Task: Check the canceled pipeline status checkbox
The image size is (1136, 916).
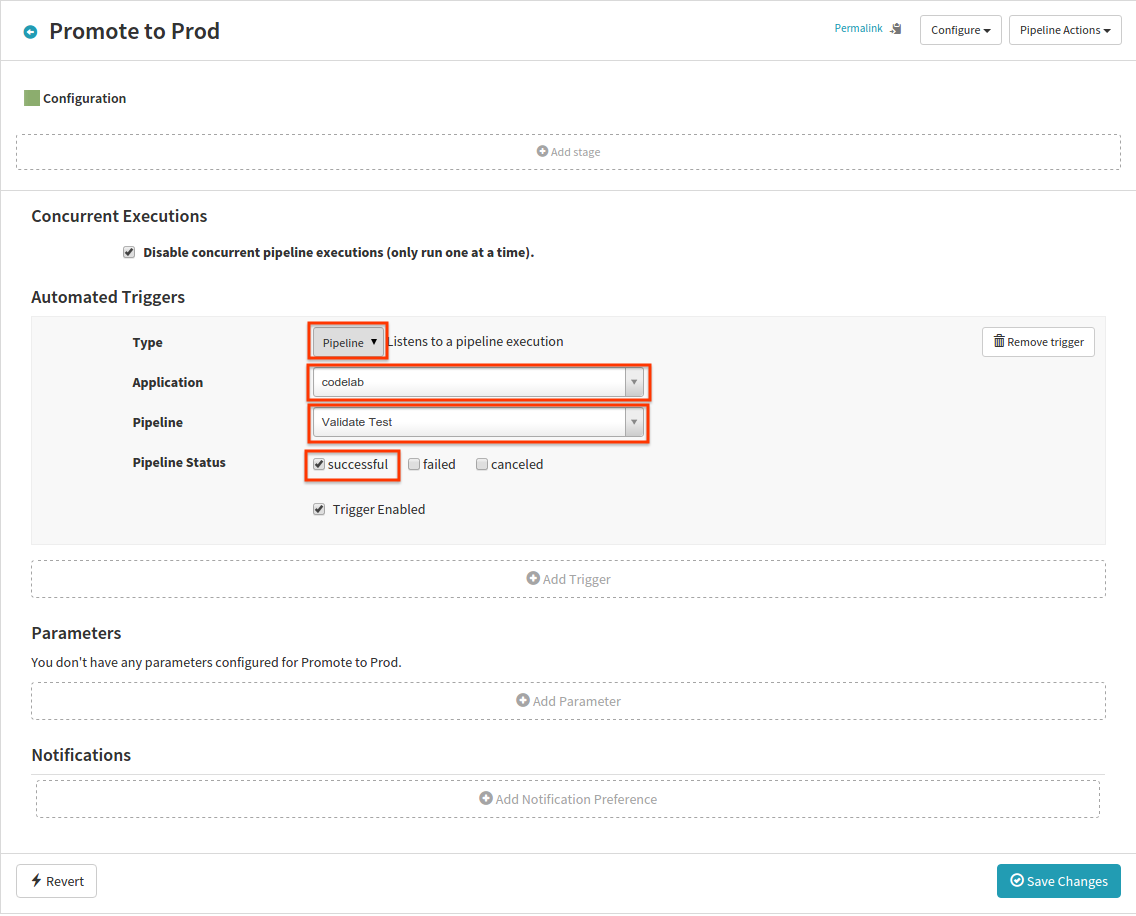Action: 482,464
